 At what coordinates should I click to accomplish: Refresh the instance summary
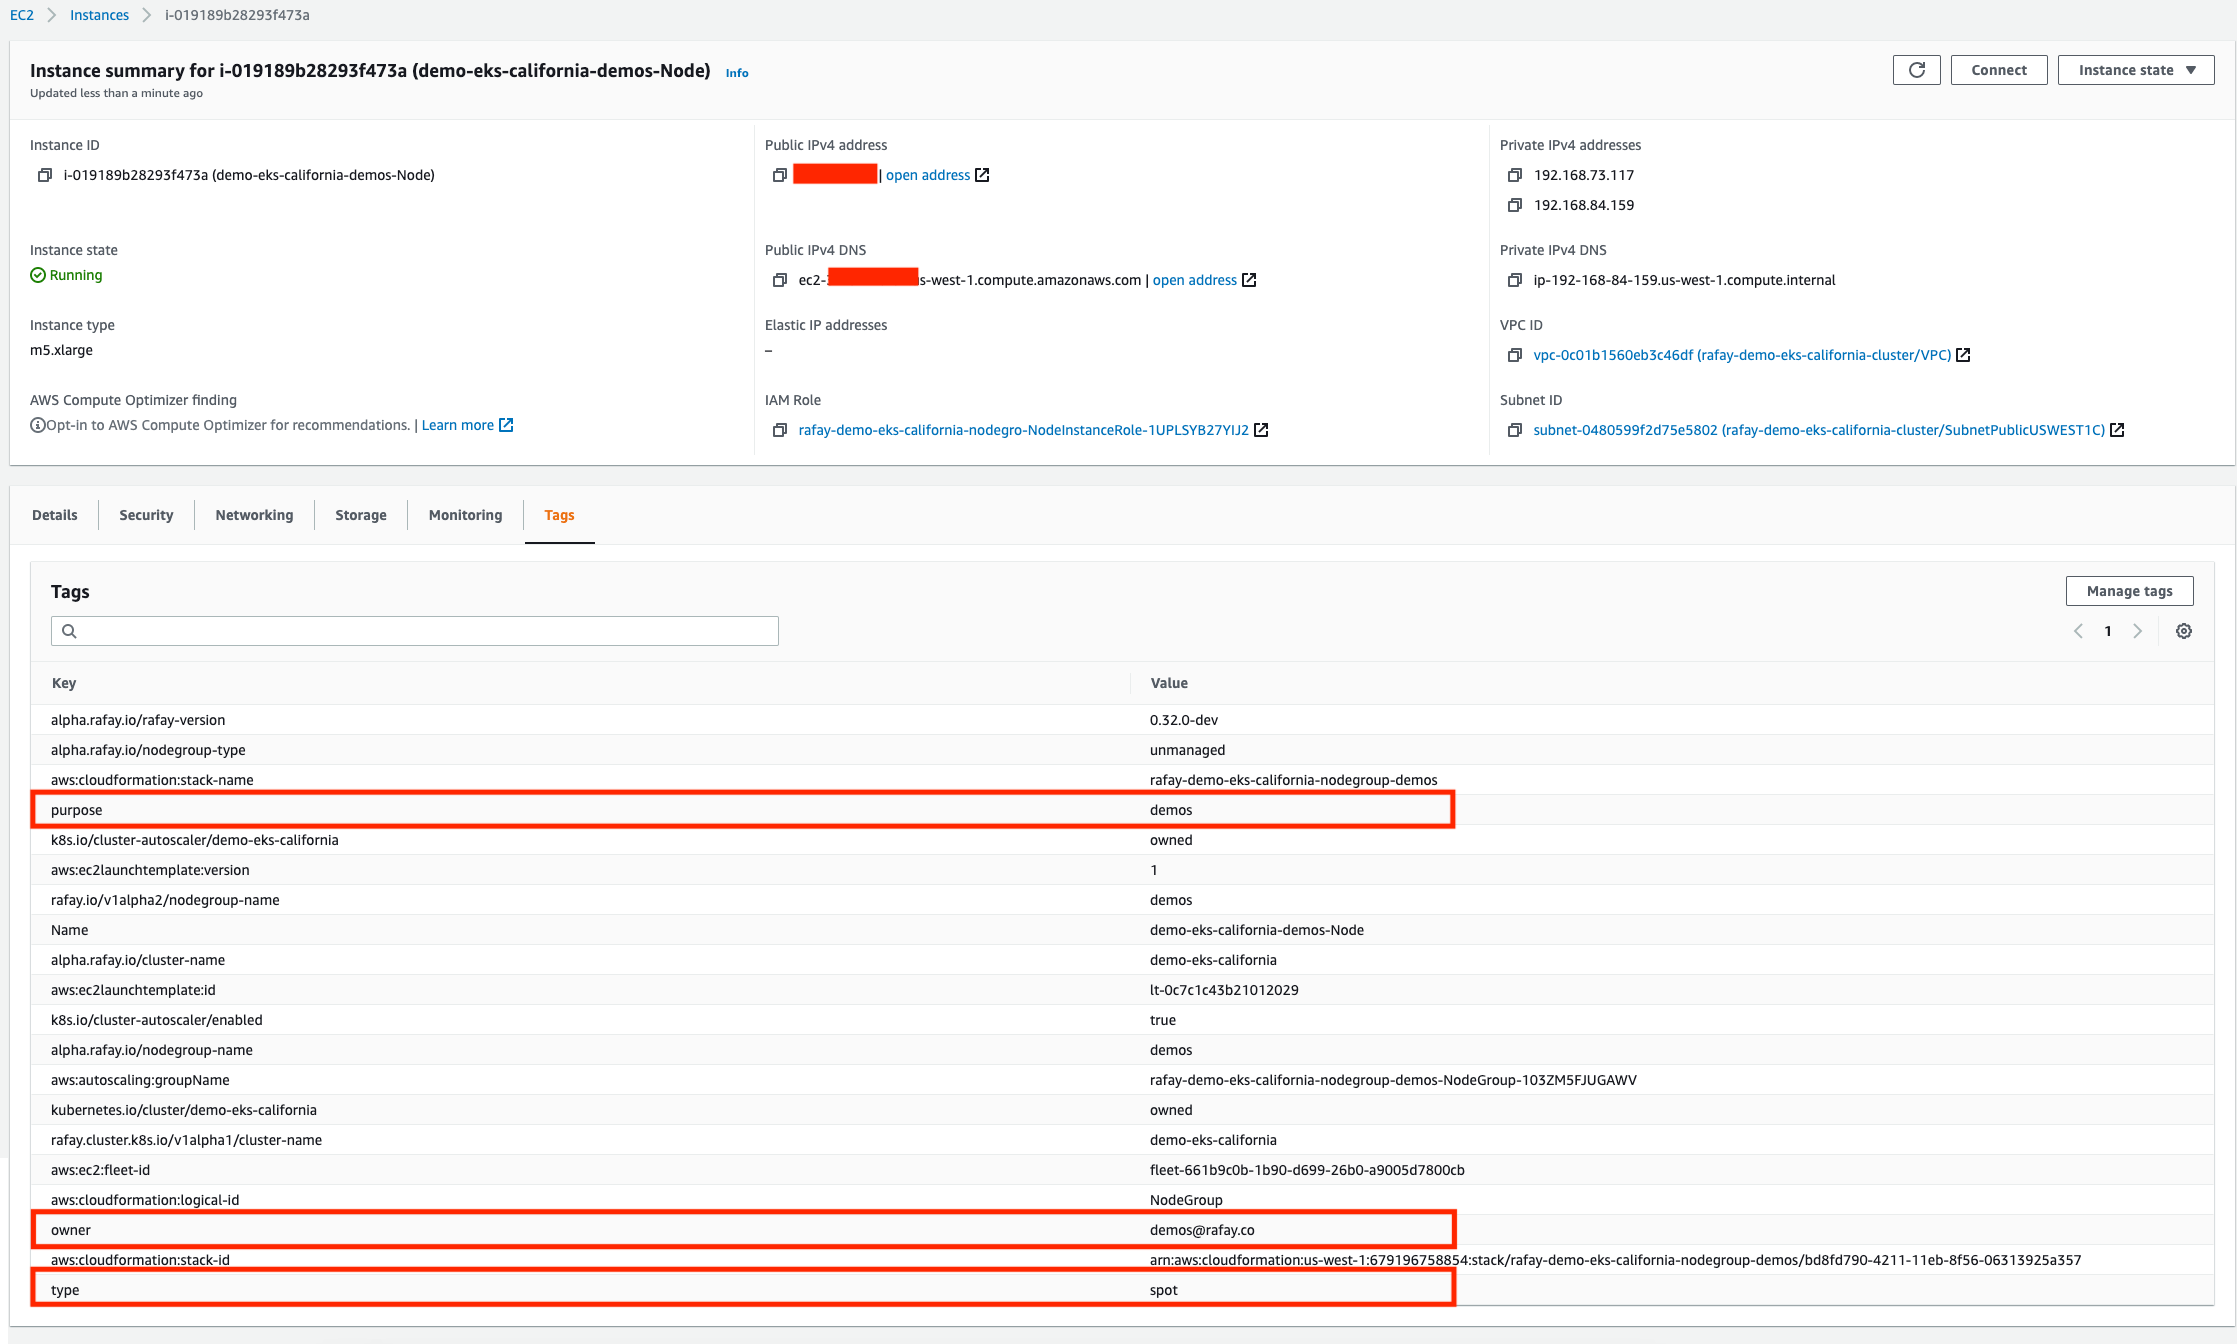1916,70
